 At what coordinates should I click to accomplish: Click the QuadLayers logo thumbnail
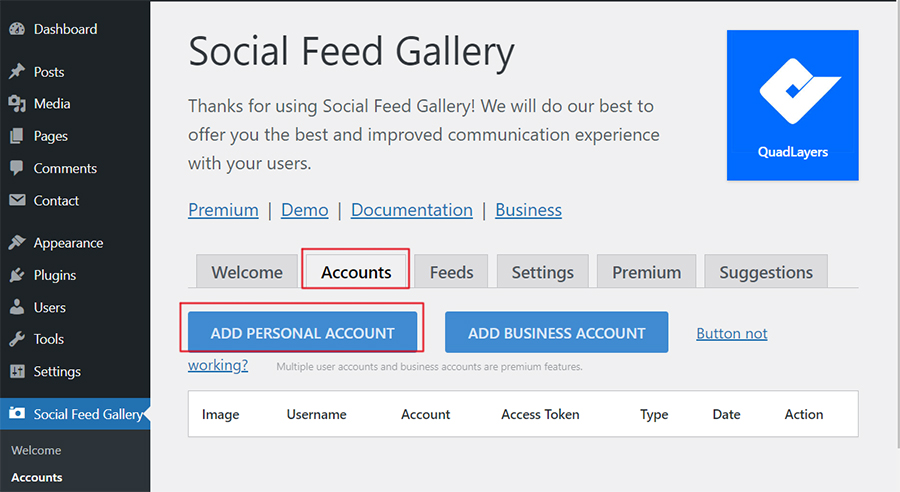coord(792,105)
